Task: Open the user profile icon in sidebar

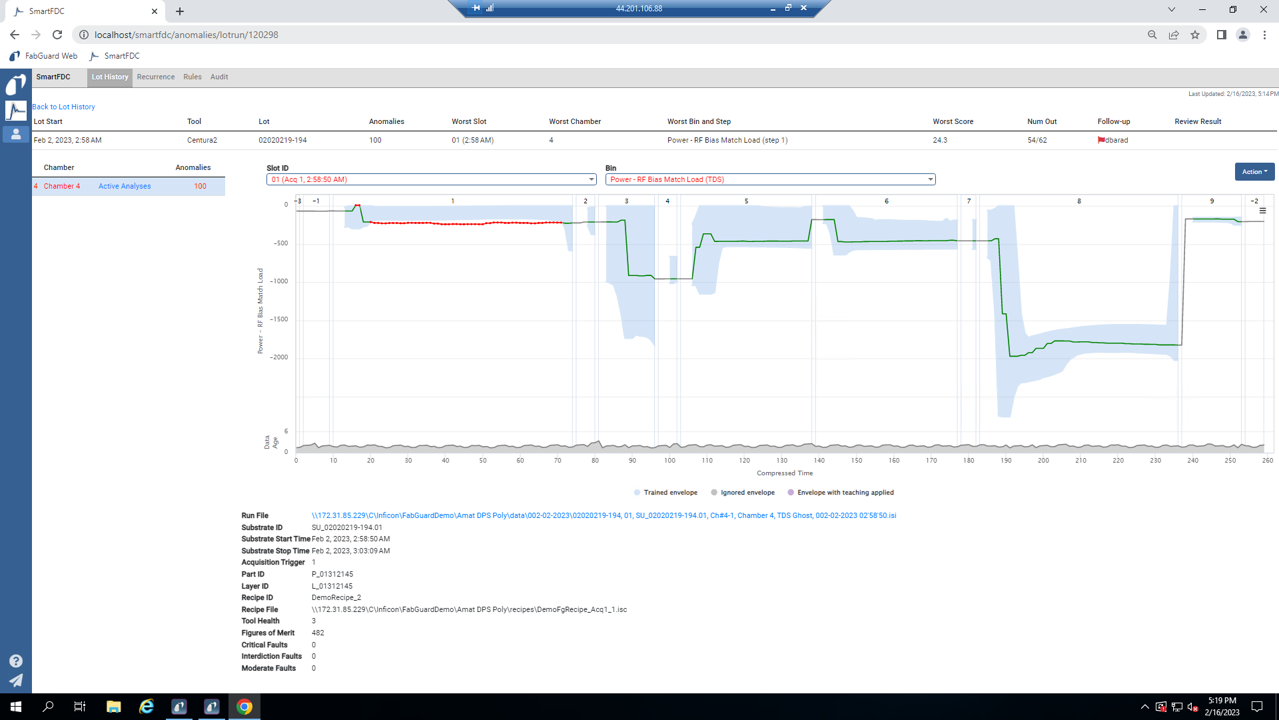Action: click(x=16, y=134)
